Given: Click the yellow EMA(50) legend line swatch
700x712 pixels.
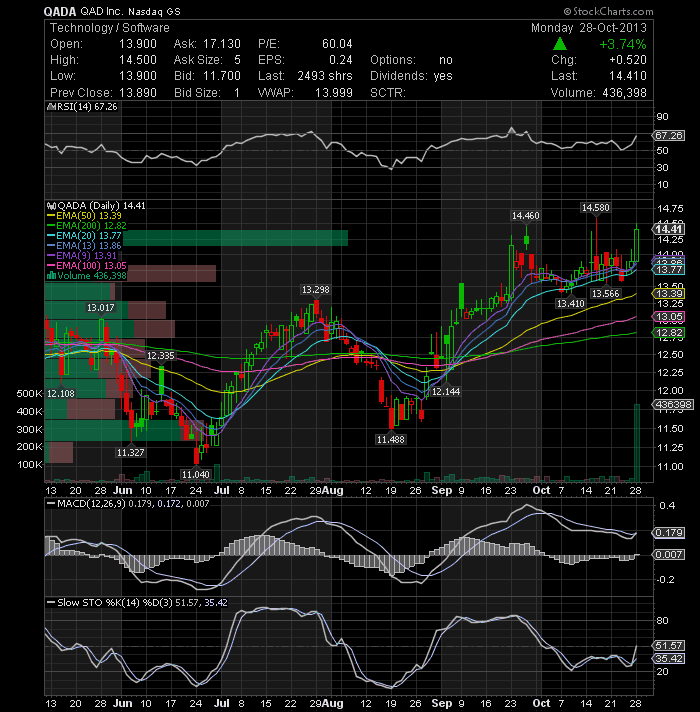Looking at the screenshot, I should point(51,216).
